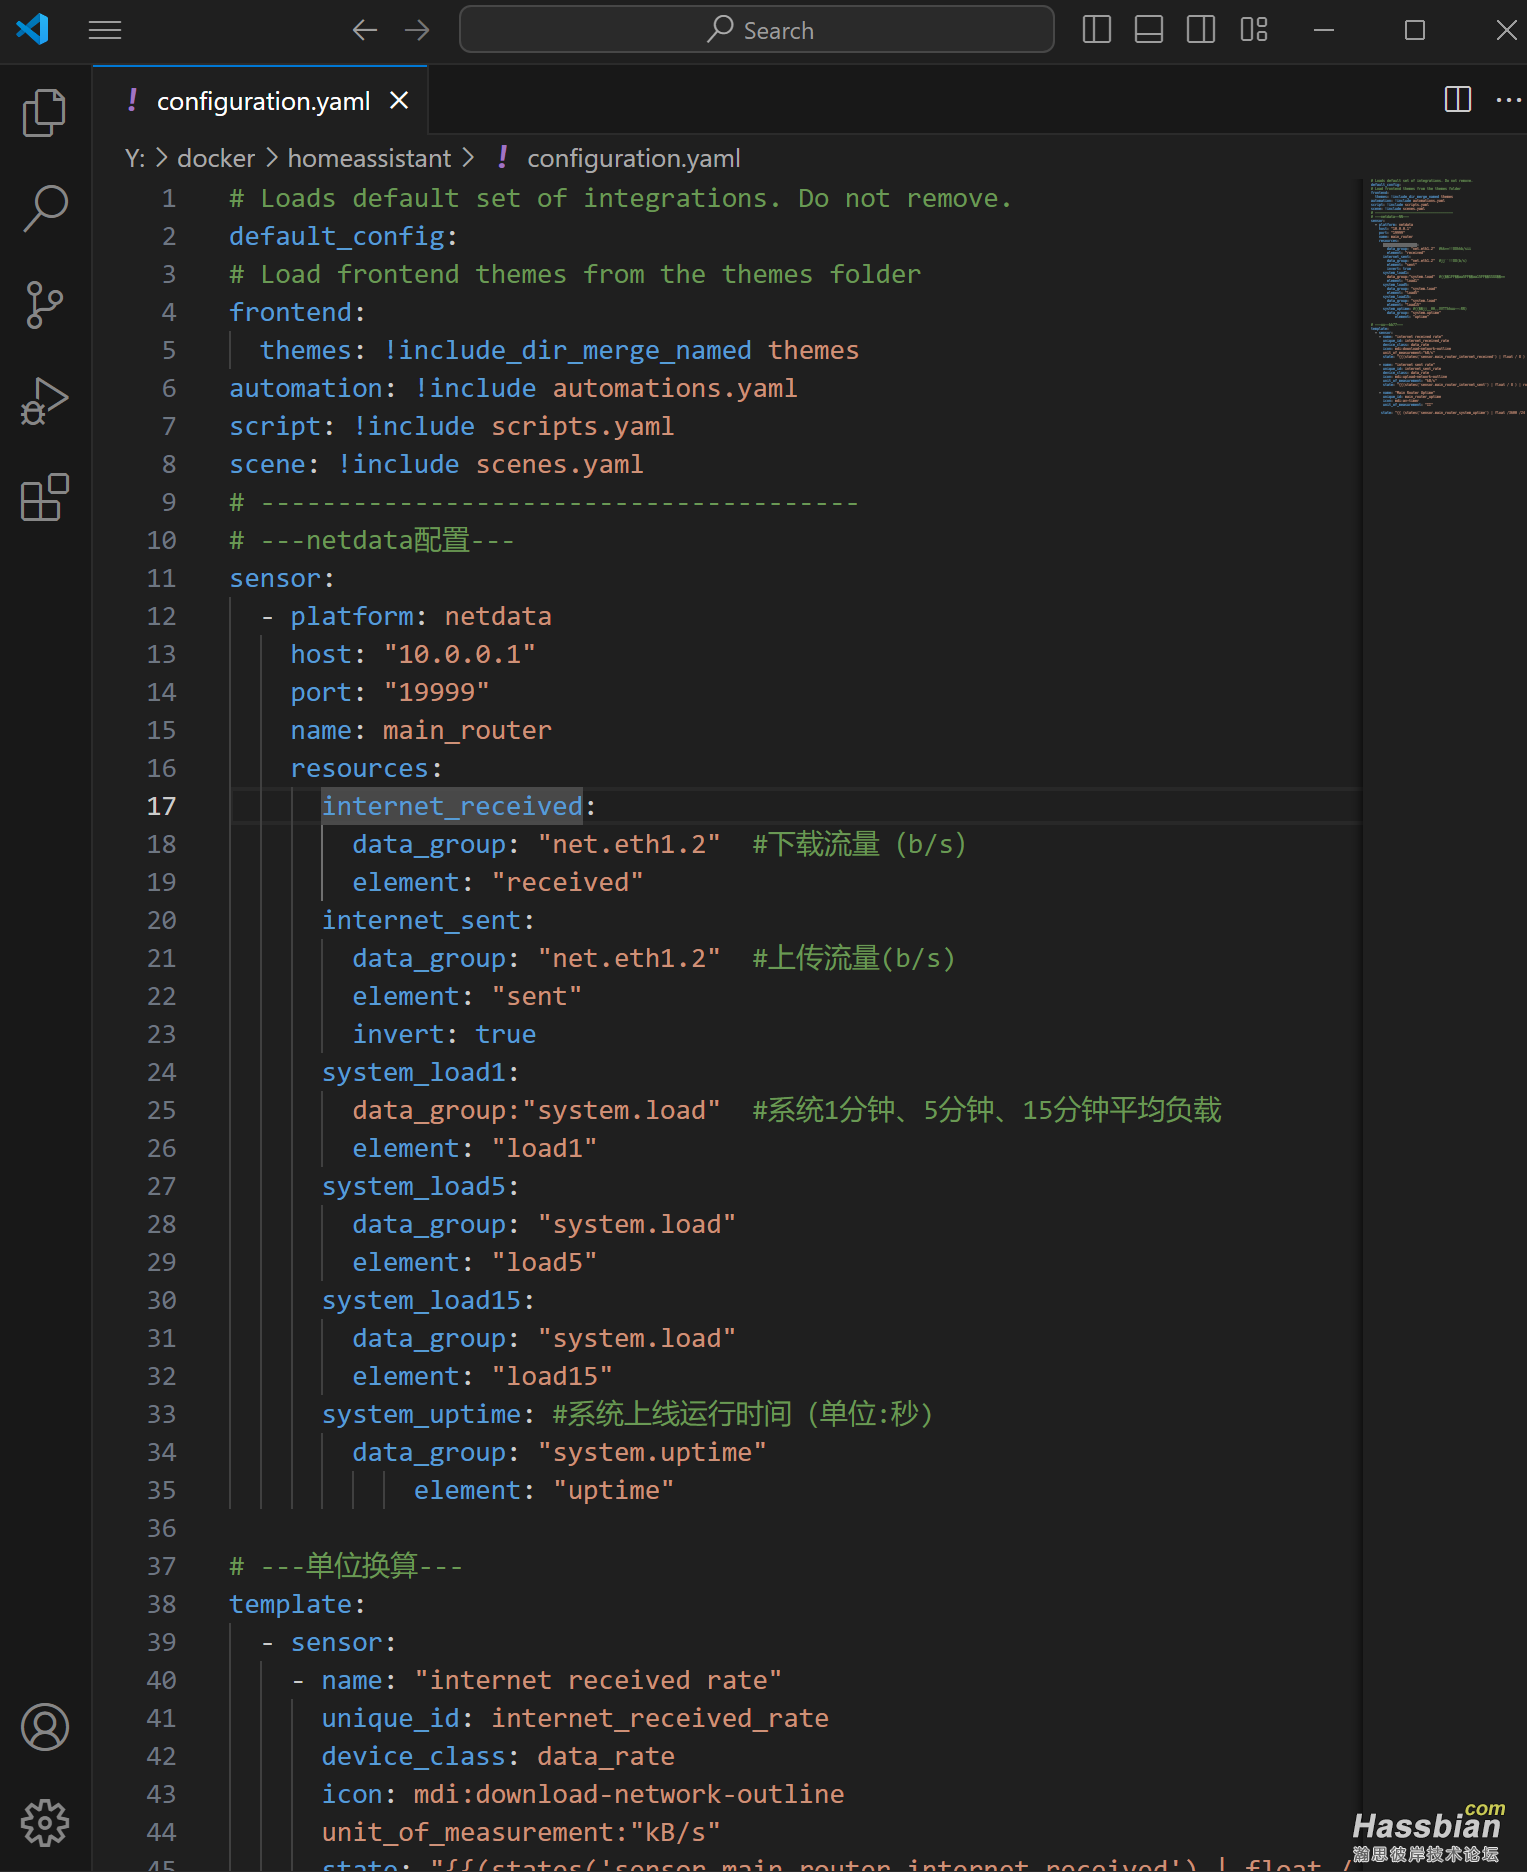The height and width of the screenshot is (1872, 1527).
Task: Click line number 38 in gutter
Action: [161, 1605]
